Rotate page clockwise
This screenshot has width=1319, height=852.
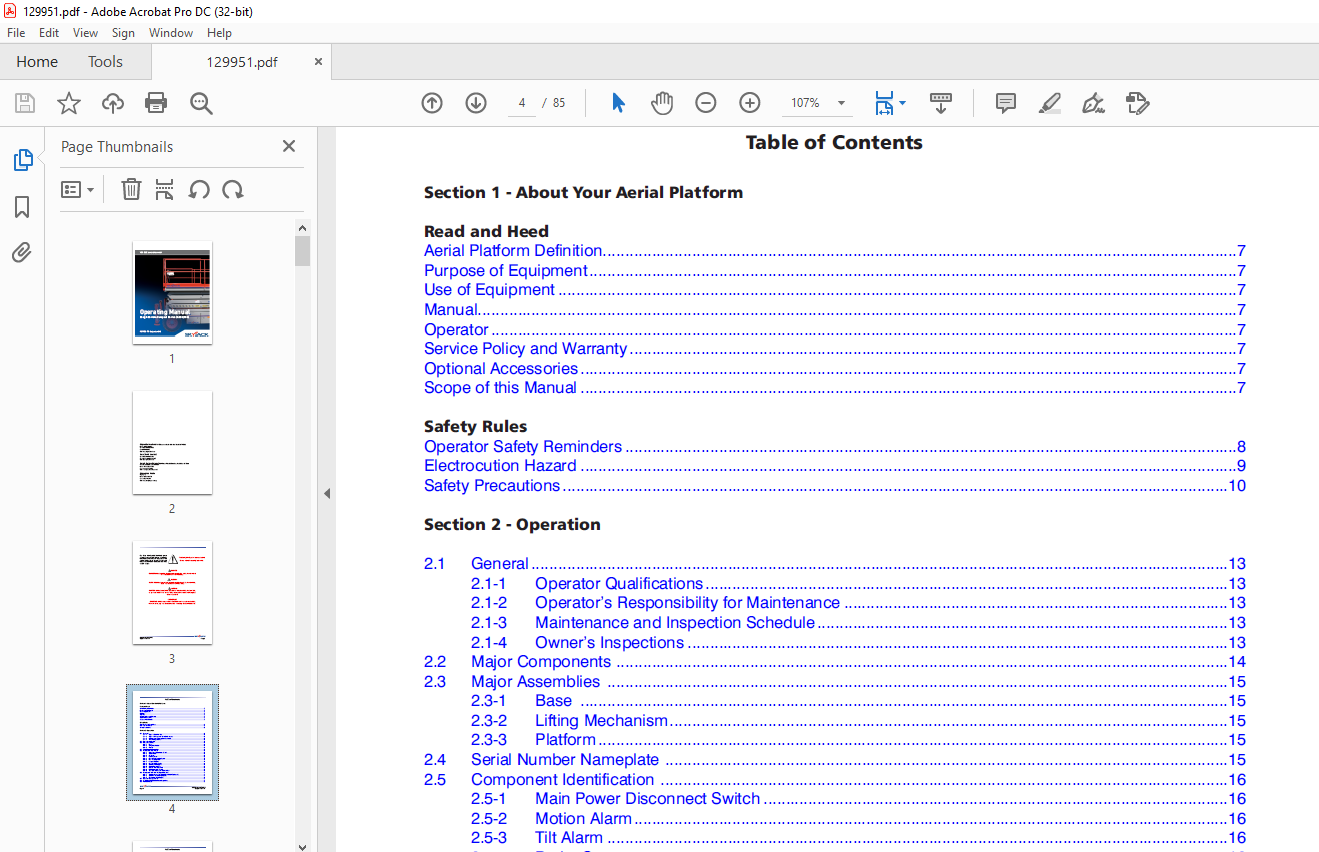coord(233,189)
